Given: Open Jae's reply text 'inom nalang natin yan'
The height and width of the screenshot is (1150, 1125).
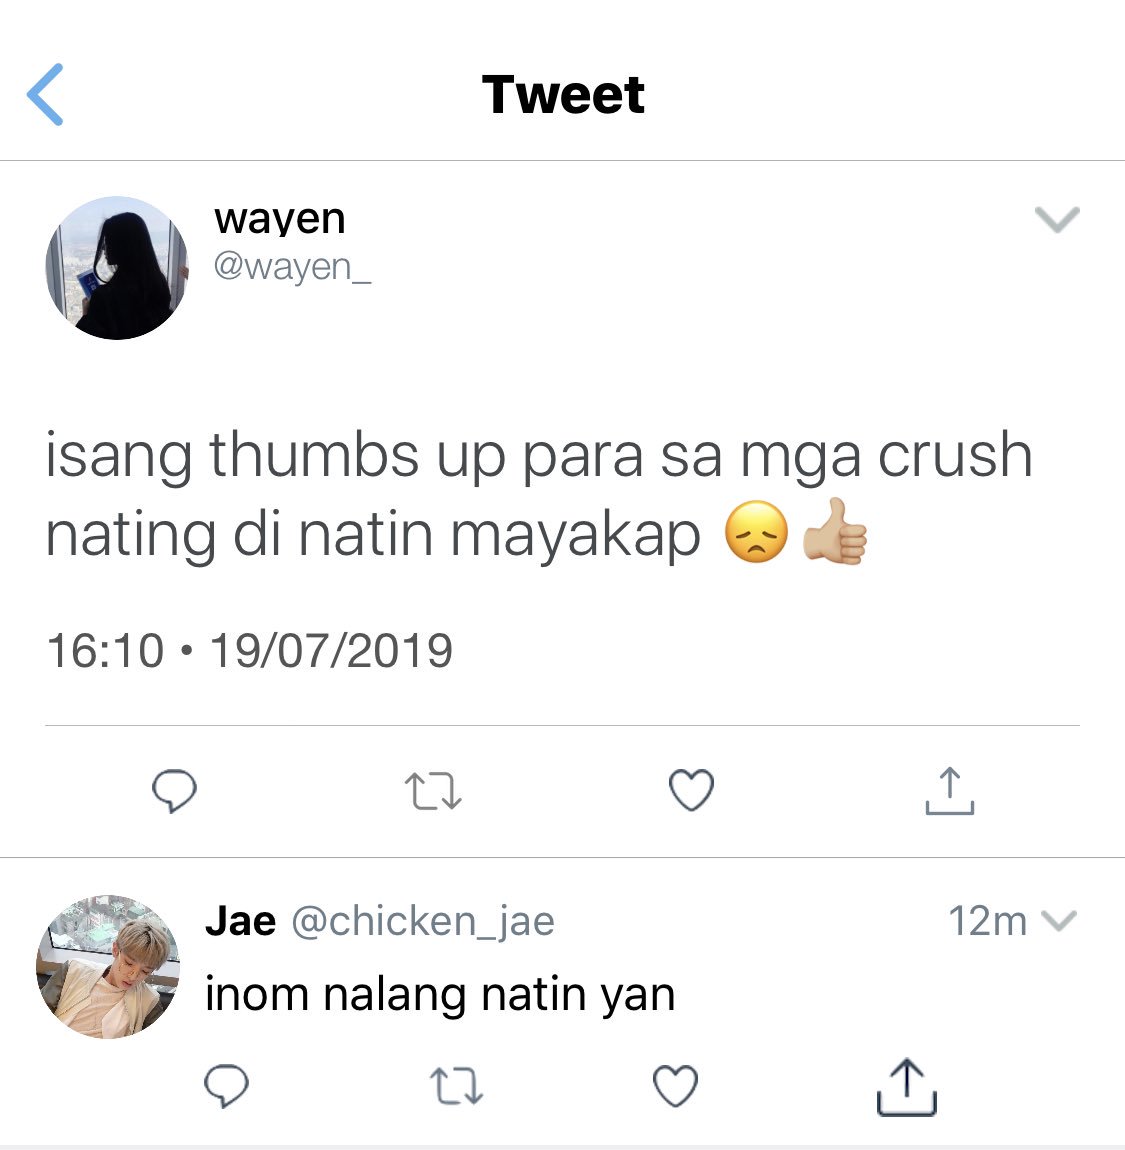Looking at the screenshot, I should click(x=440, y=995).
